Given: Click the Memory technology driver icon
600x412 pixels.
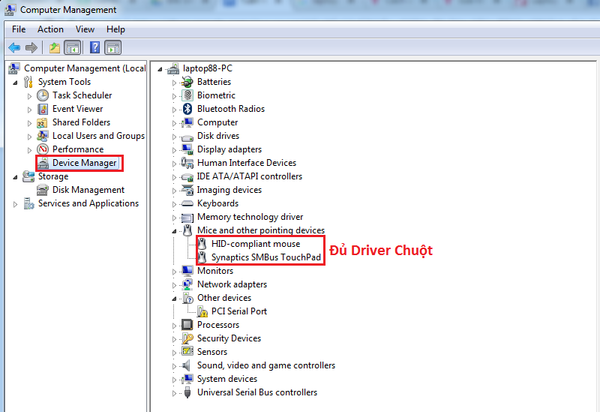Looking at the screenshot, I should 187,217.
